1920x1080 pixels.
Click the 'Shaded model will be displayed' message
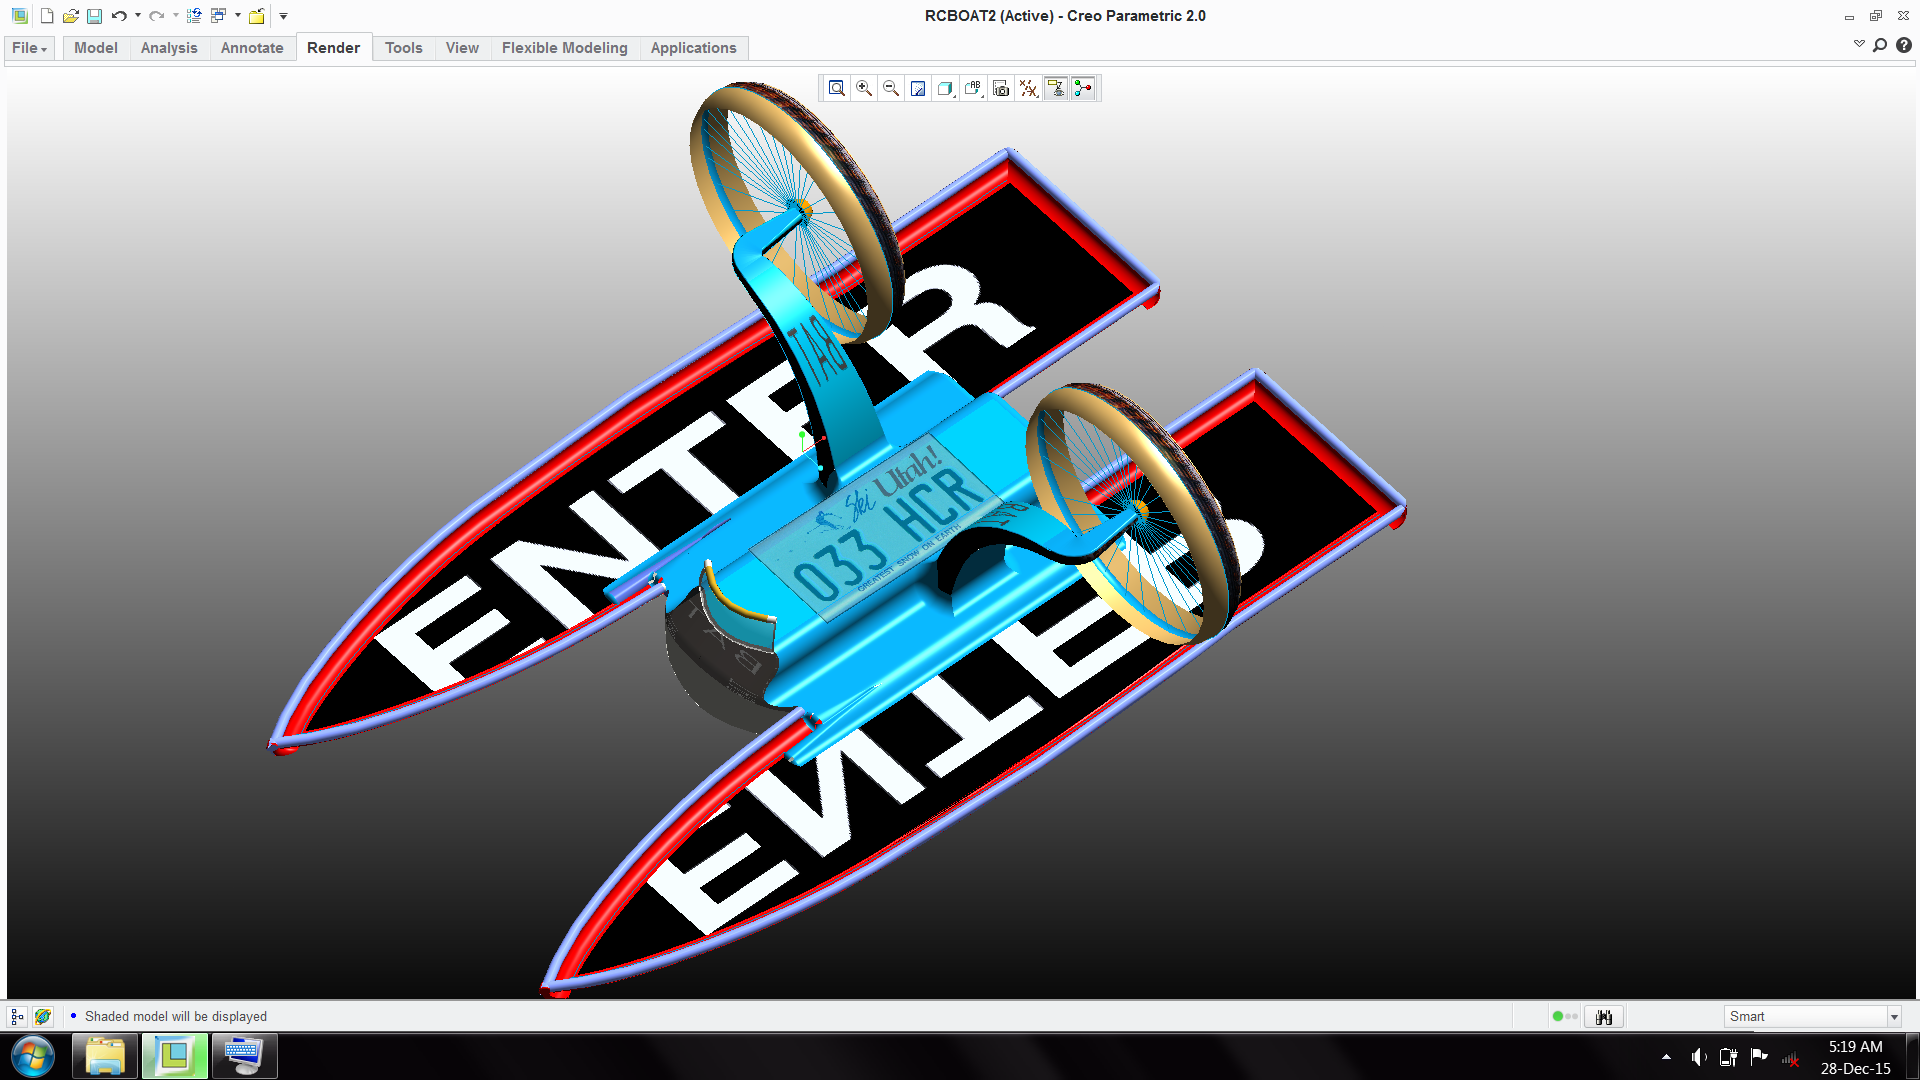(x=176, y=1017)
